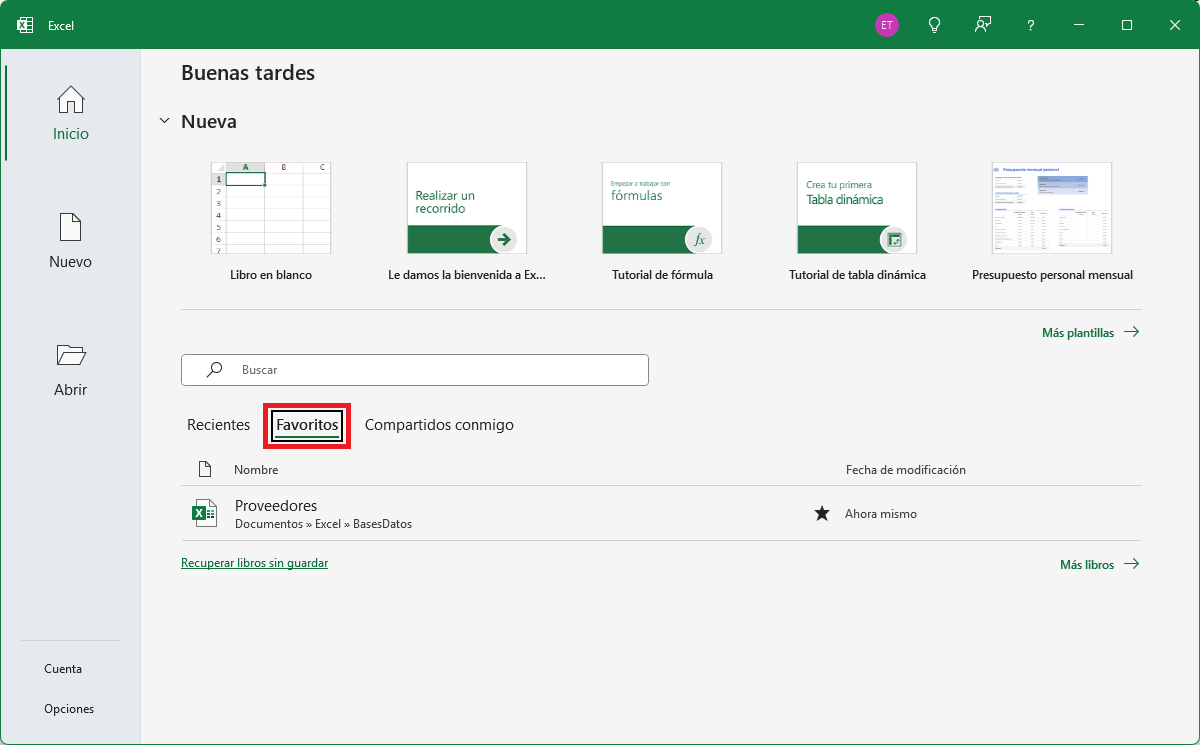Open the Proveedores workbook by its name
Screen dimensions: 1200x745
[276, 506]
